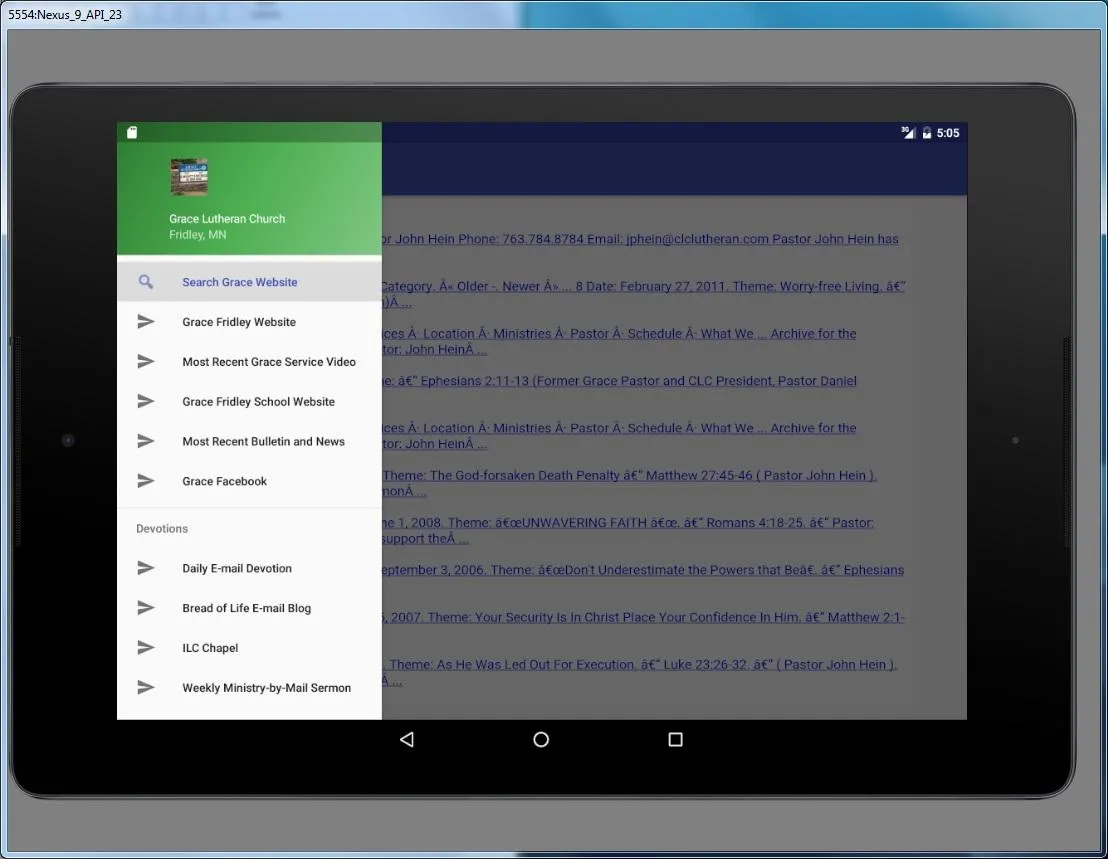Tap the Android back navigation button
This screenshot has width=1108, height=859.
coord(407,740)
